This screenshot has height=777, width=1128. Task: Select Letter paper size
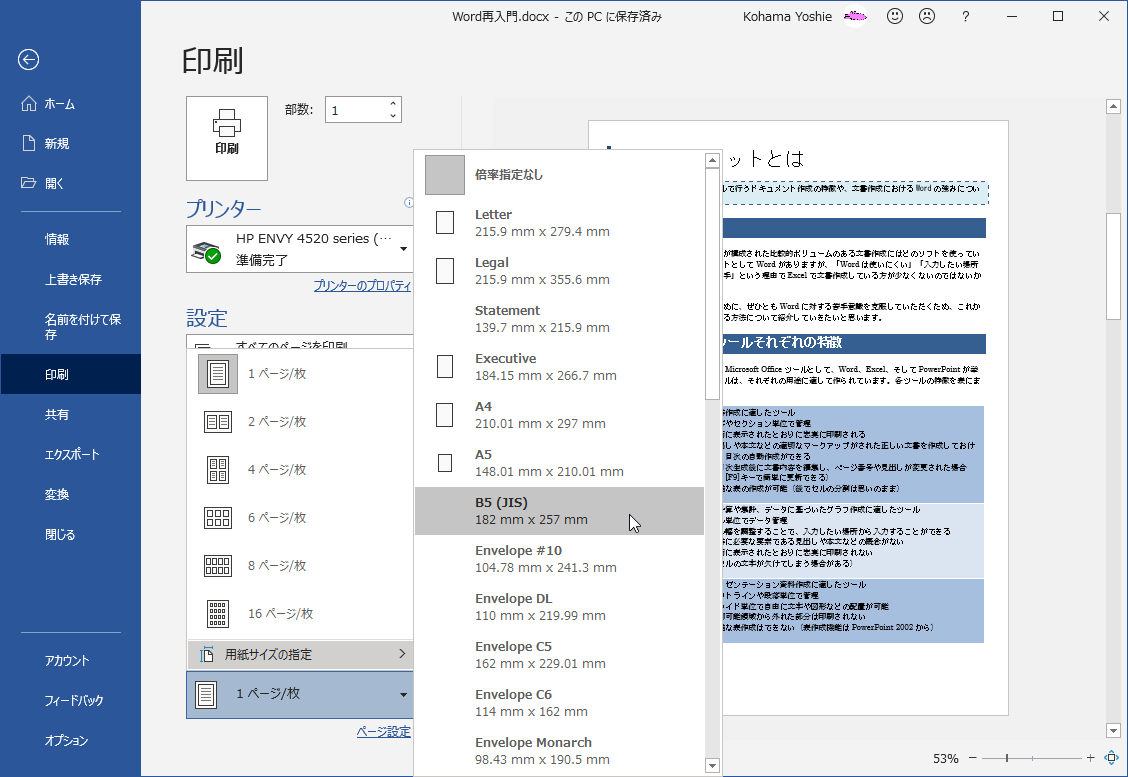point(560,223)
